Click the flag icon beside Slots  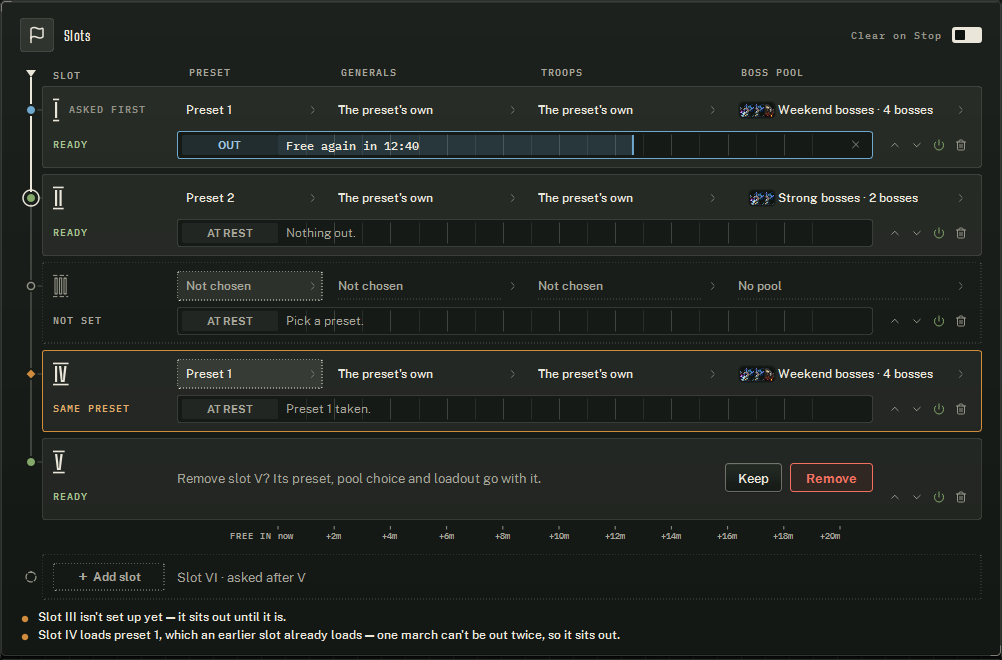coord(37,35)
